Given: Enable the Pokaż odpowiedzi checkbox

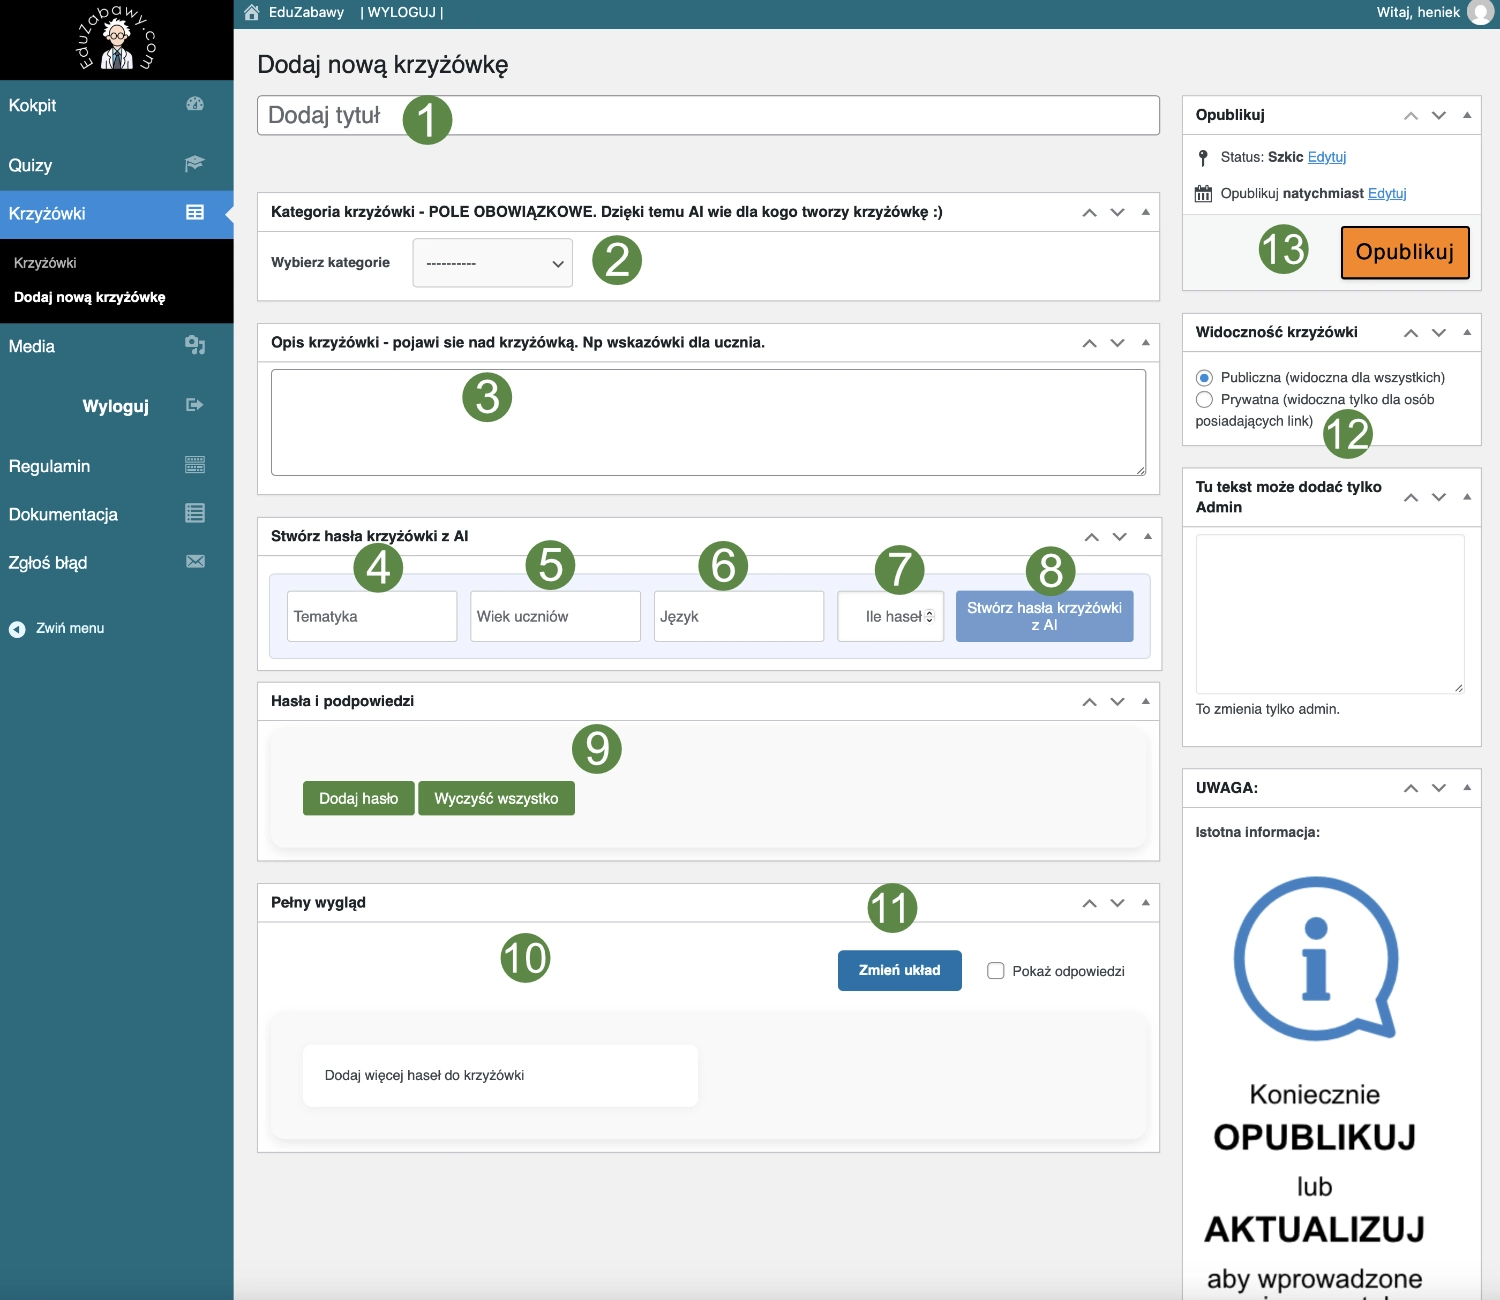Looking at the screenshot, I should coord(996,971).
